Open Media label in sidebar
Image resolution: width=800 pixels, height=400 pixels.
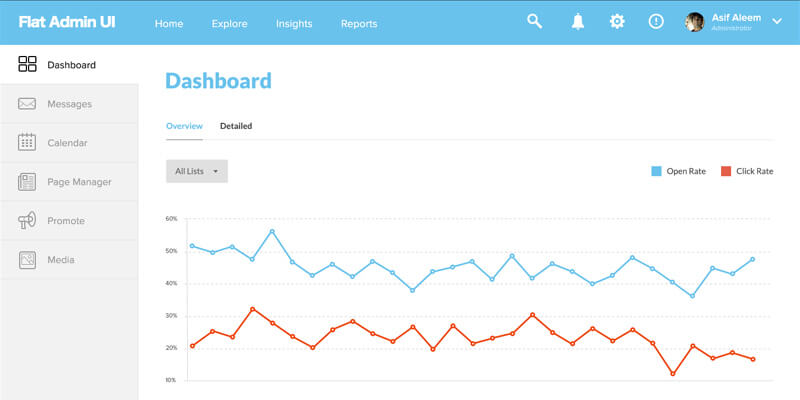coord(61,260)
